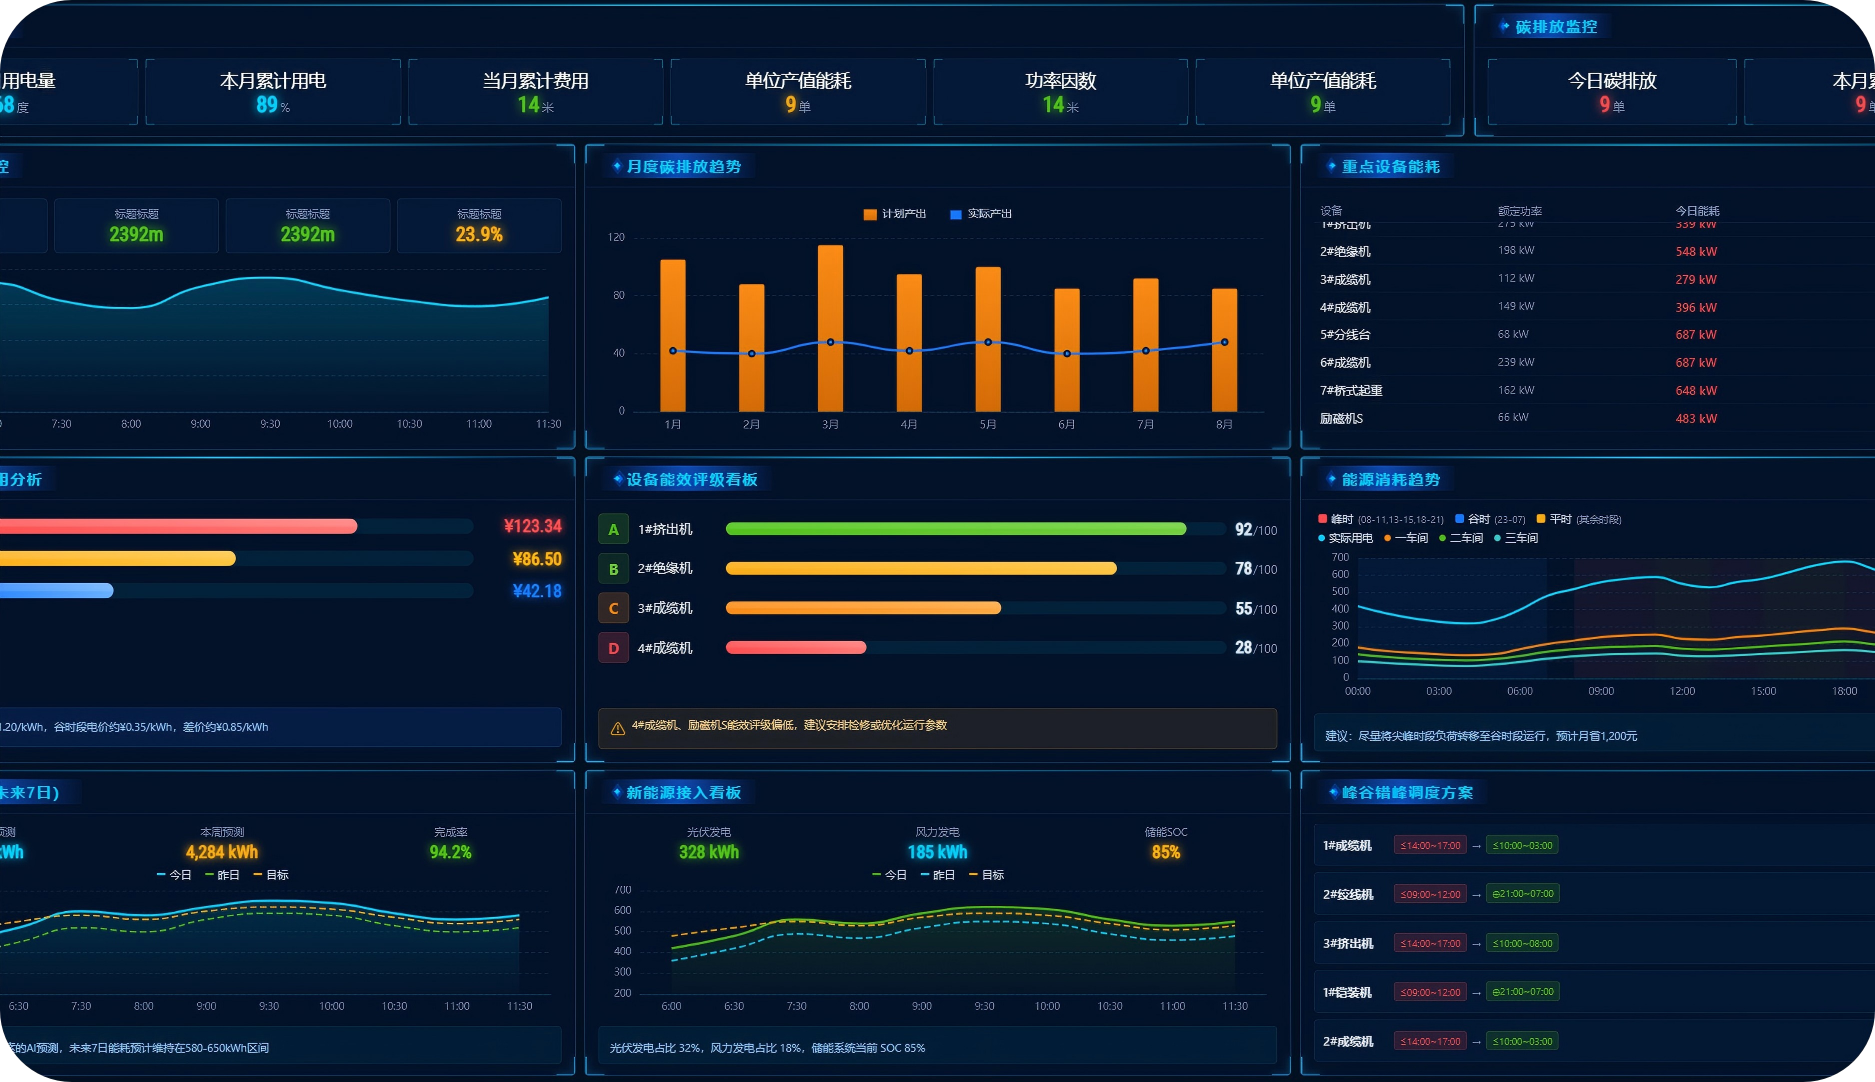Image resolution: width=1875 pixels, height=1082 pixels.
Task: Click the grade C badge for 3#成缆机
Action: click(x=613, y=608)
